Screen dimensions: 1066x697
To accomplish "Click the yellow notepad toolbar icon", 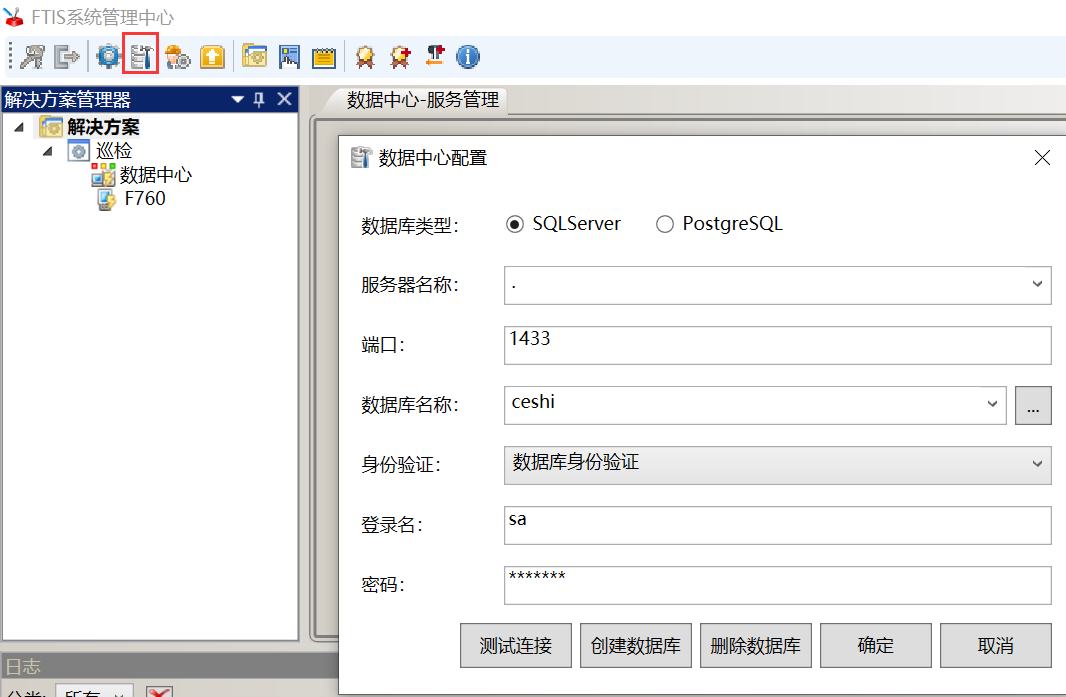I will click(323, 57).
